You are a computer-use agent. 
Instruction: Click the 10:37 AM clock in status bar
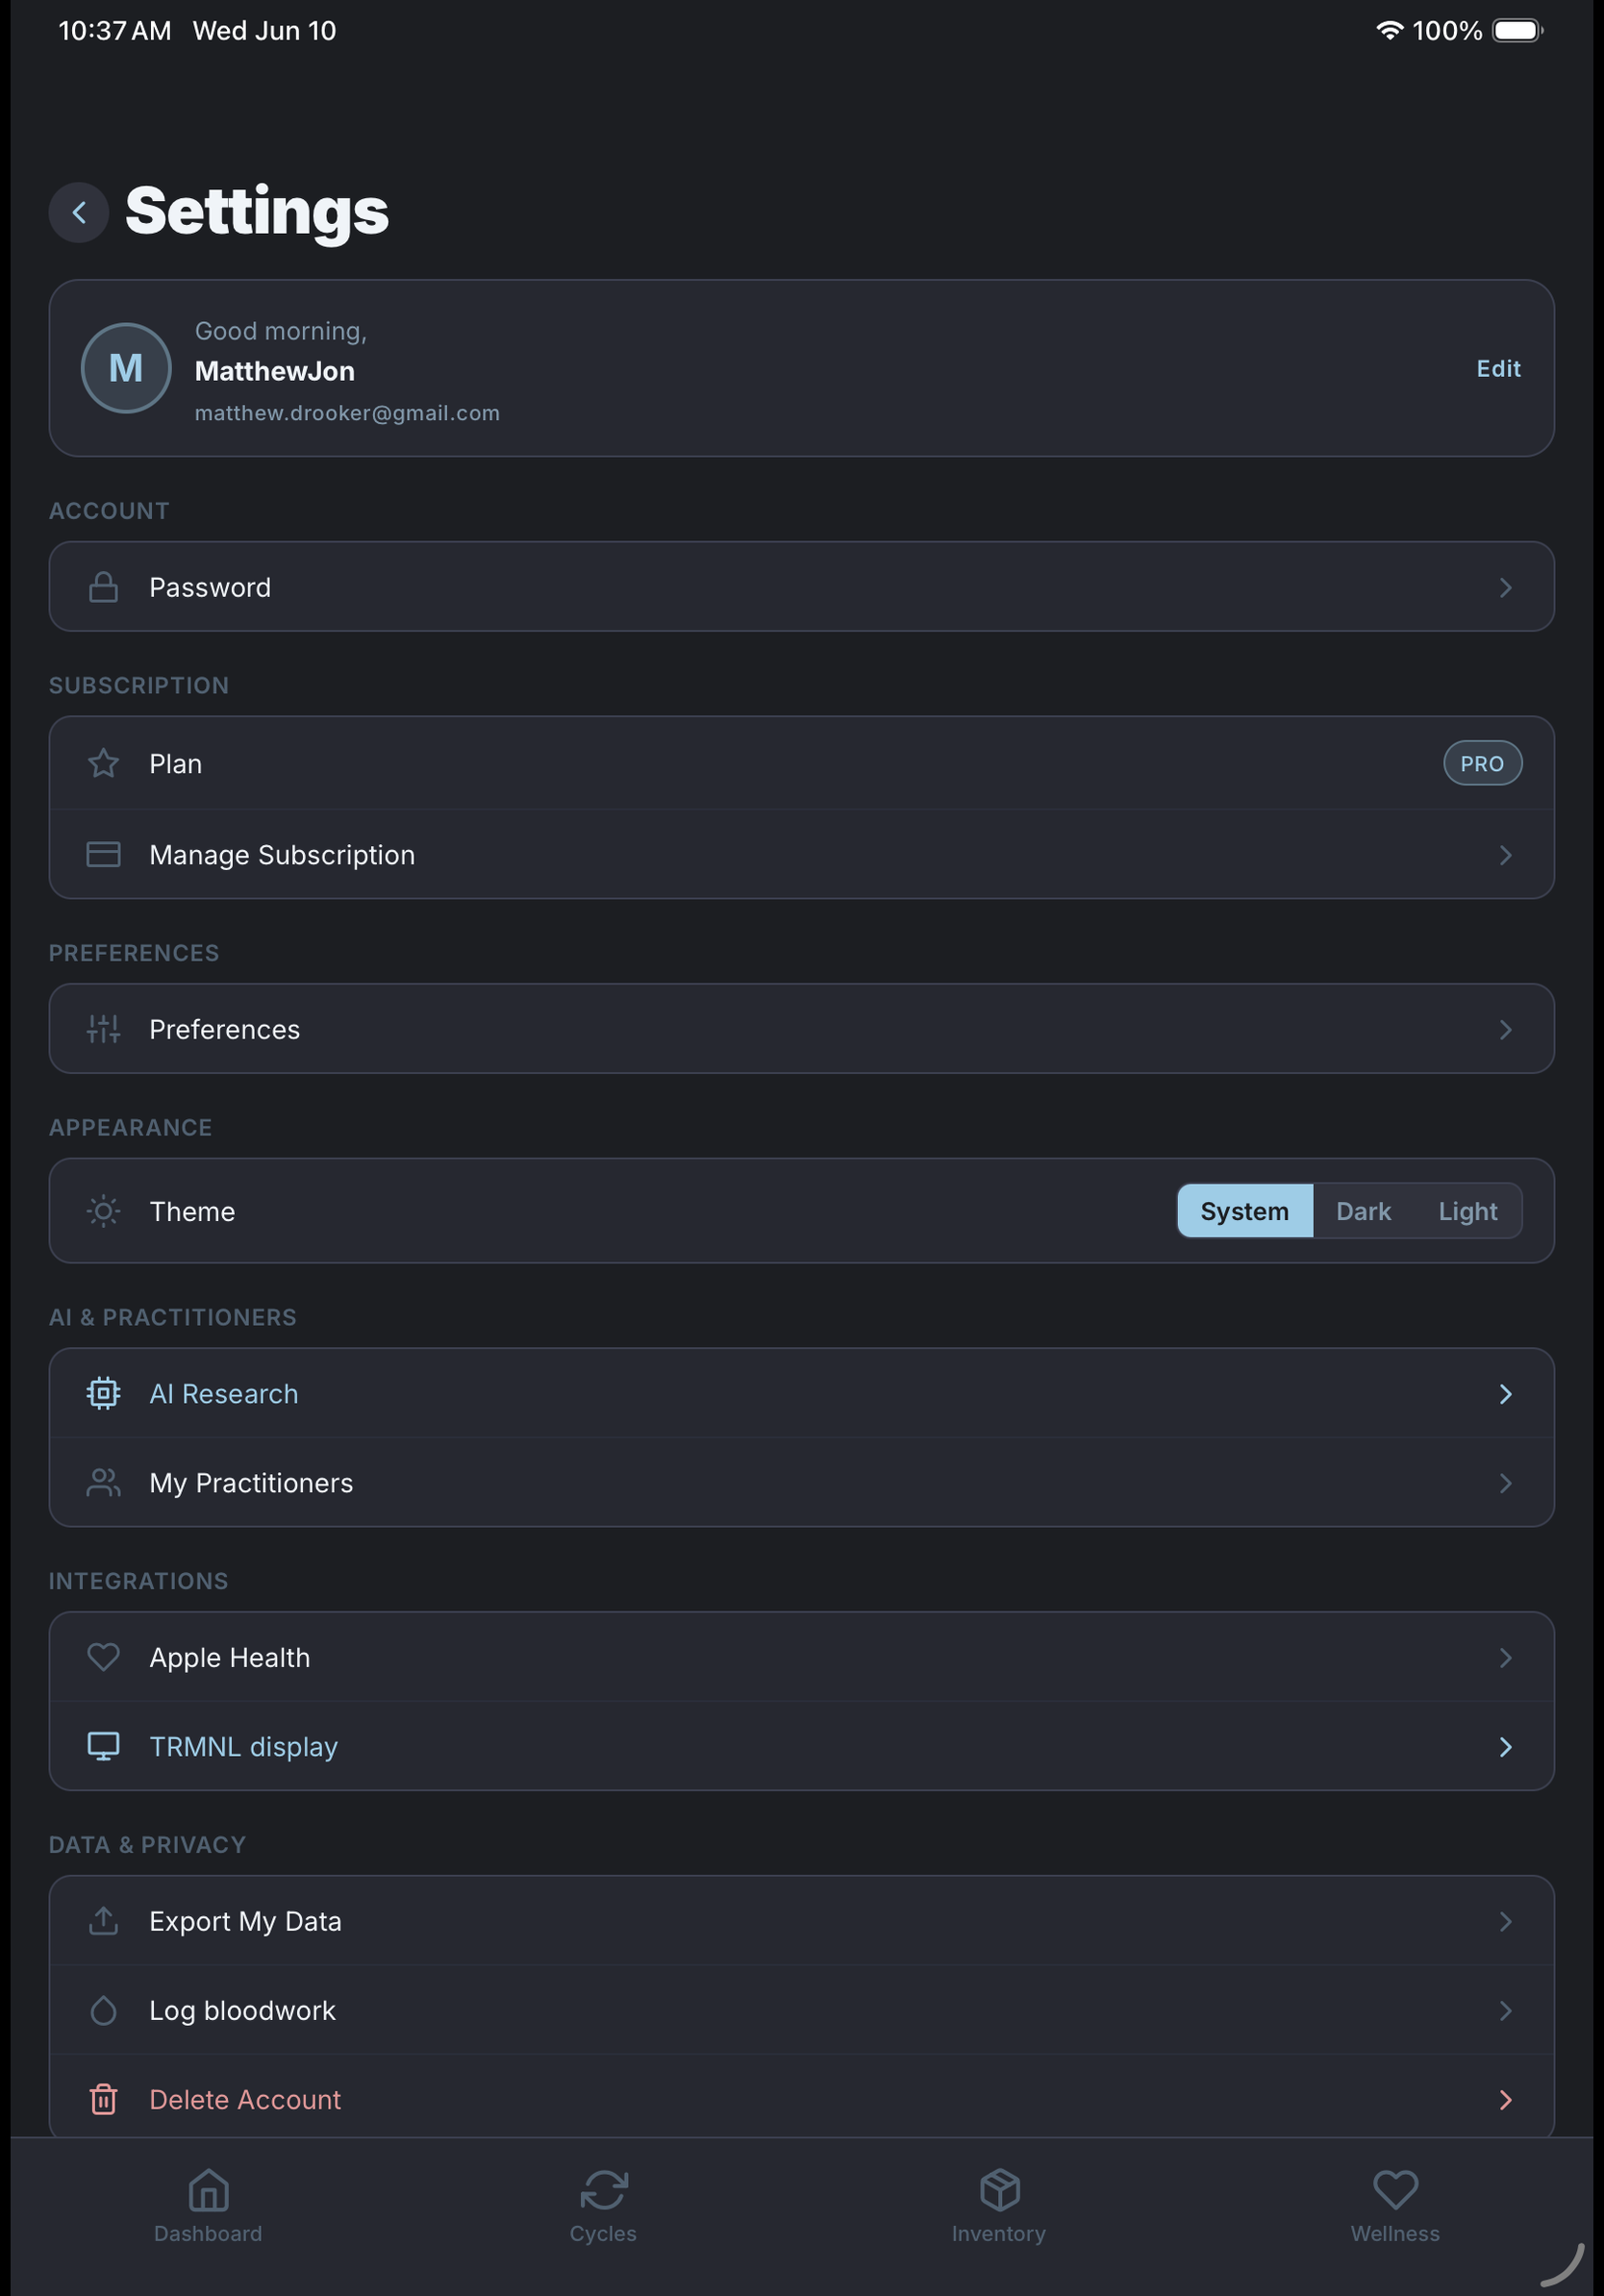[115, 30]
